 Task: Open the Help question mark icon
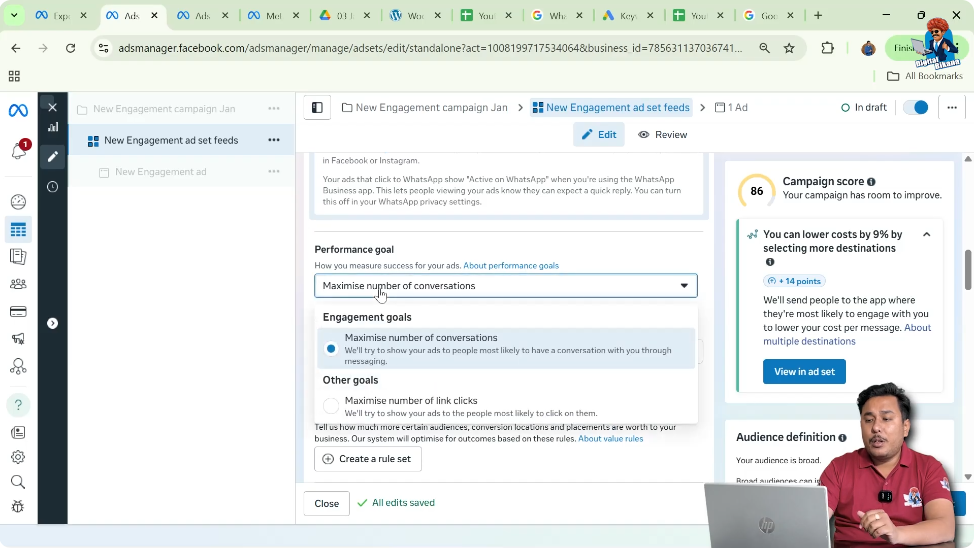coord(18,405)
